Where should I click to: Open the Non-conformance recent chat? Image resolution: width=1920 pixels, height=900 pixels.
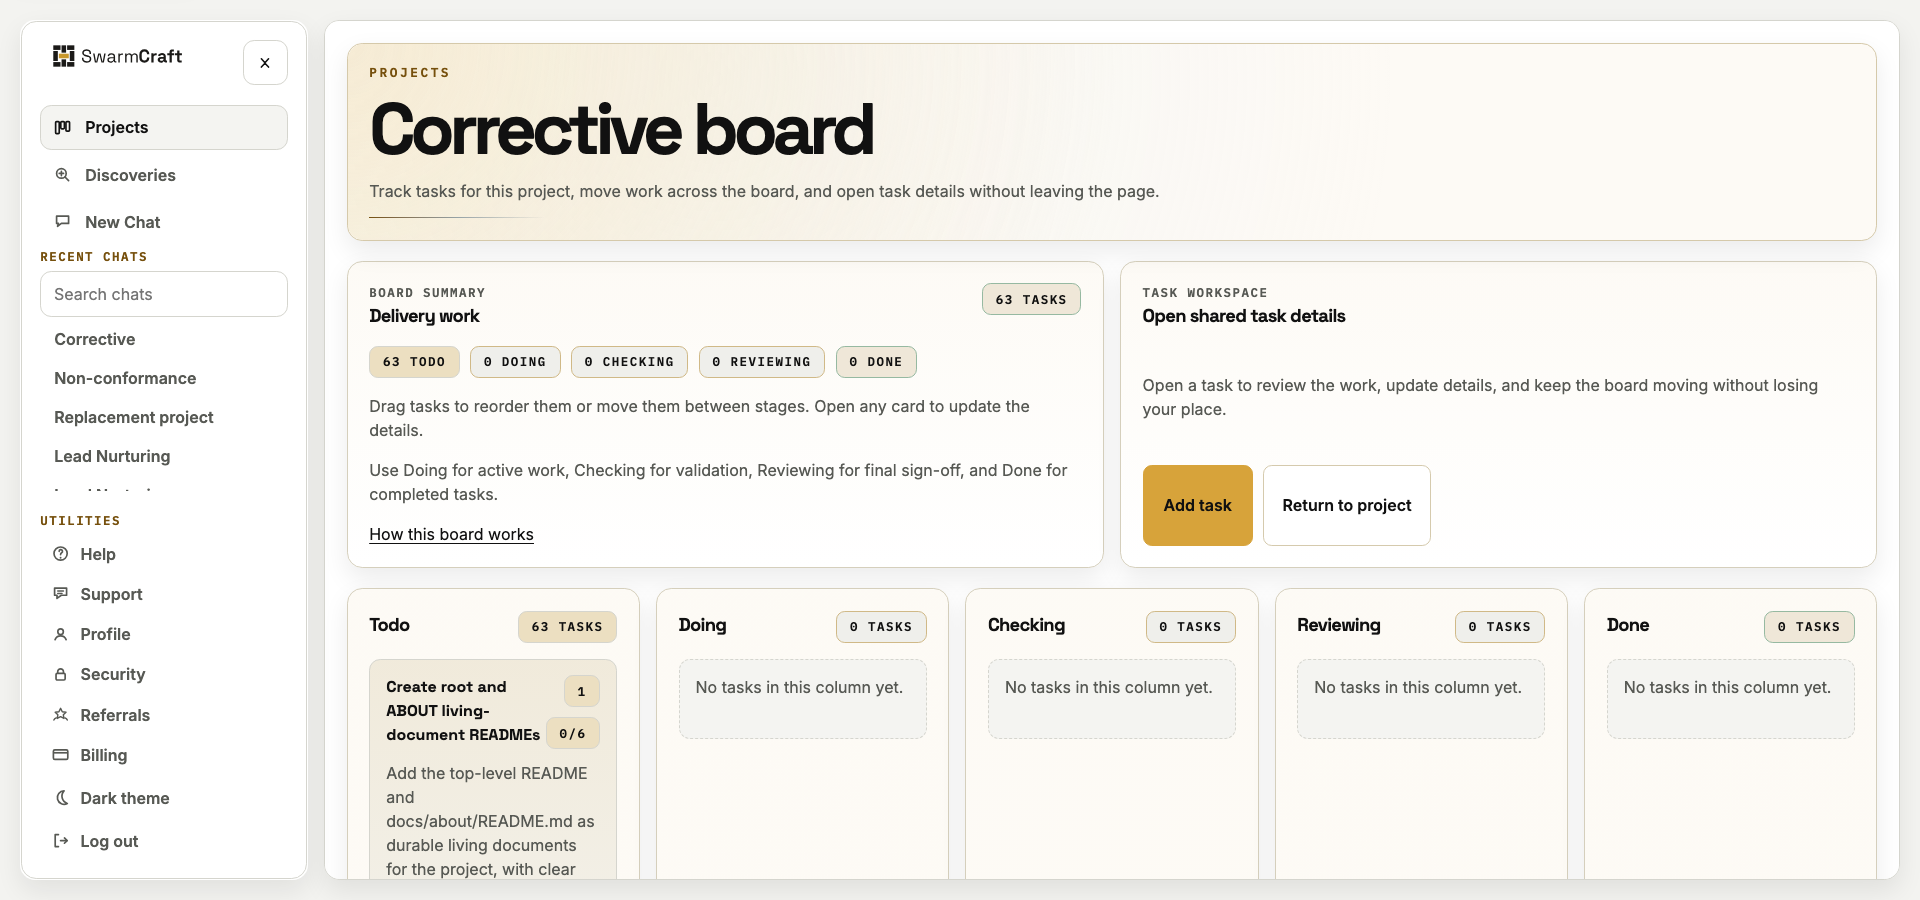(125, 378)
